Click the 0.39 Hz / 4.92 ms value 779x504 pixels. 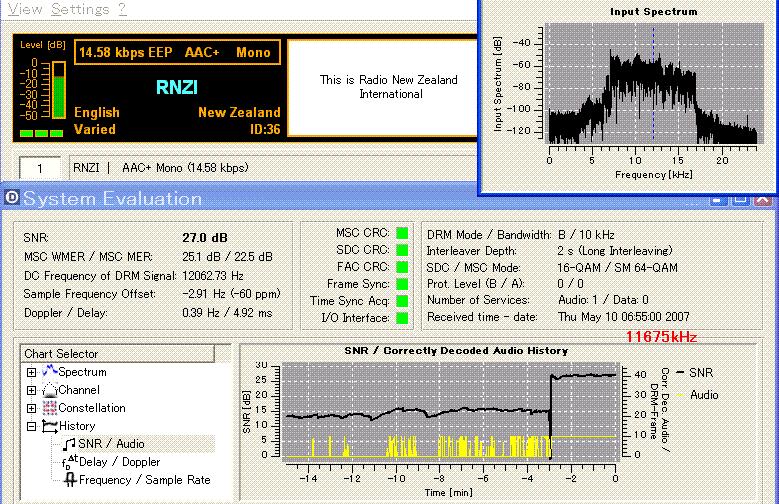(228, 313)
